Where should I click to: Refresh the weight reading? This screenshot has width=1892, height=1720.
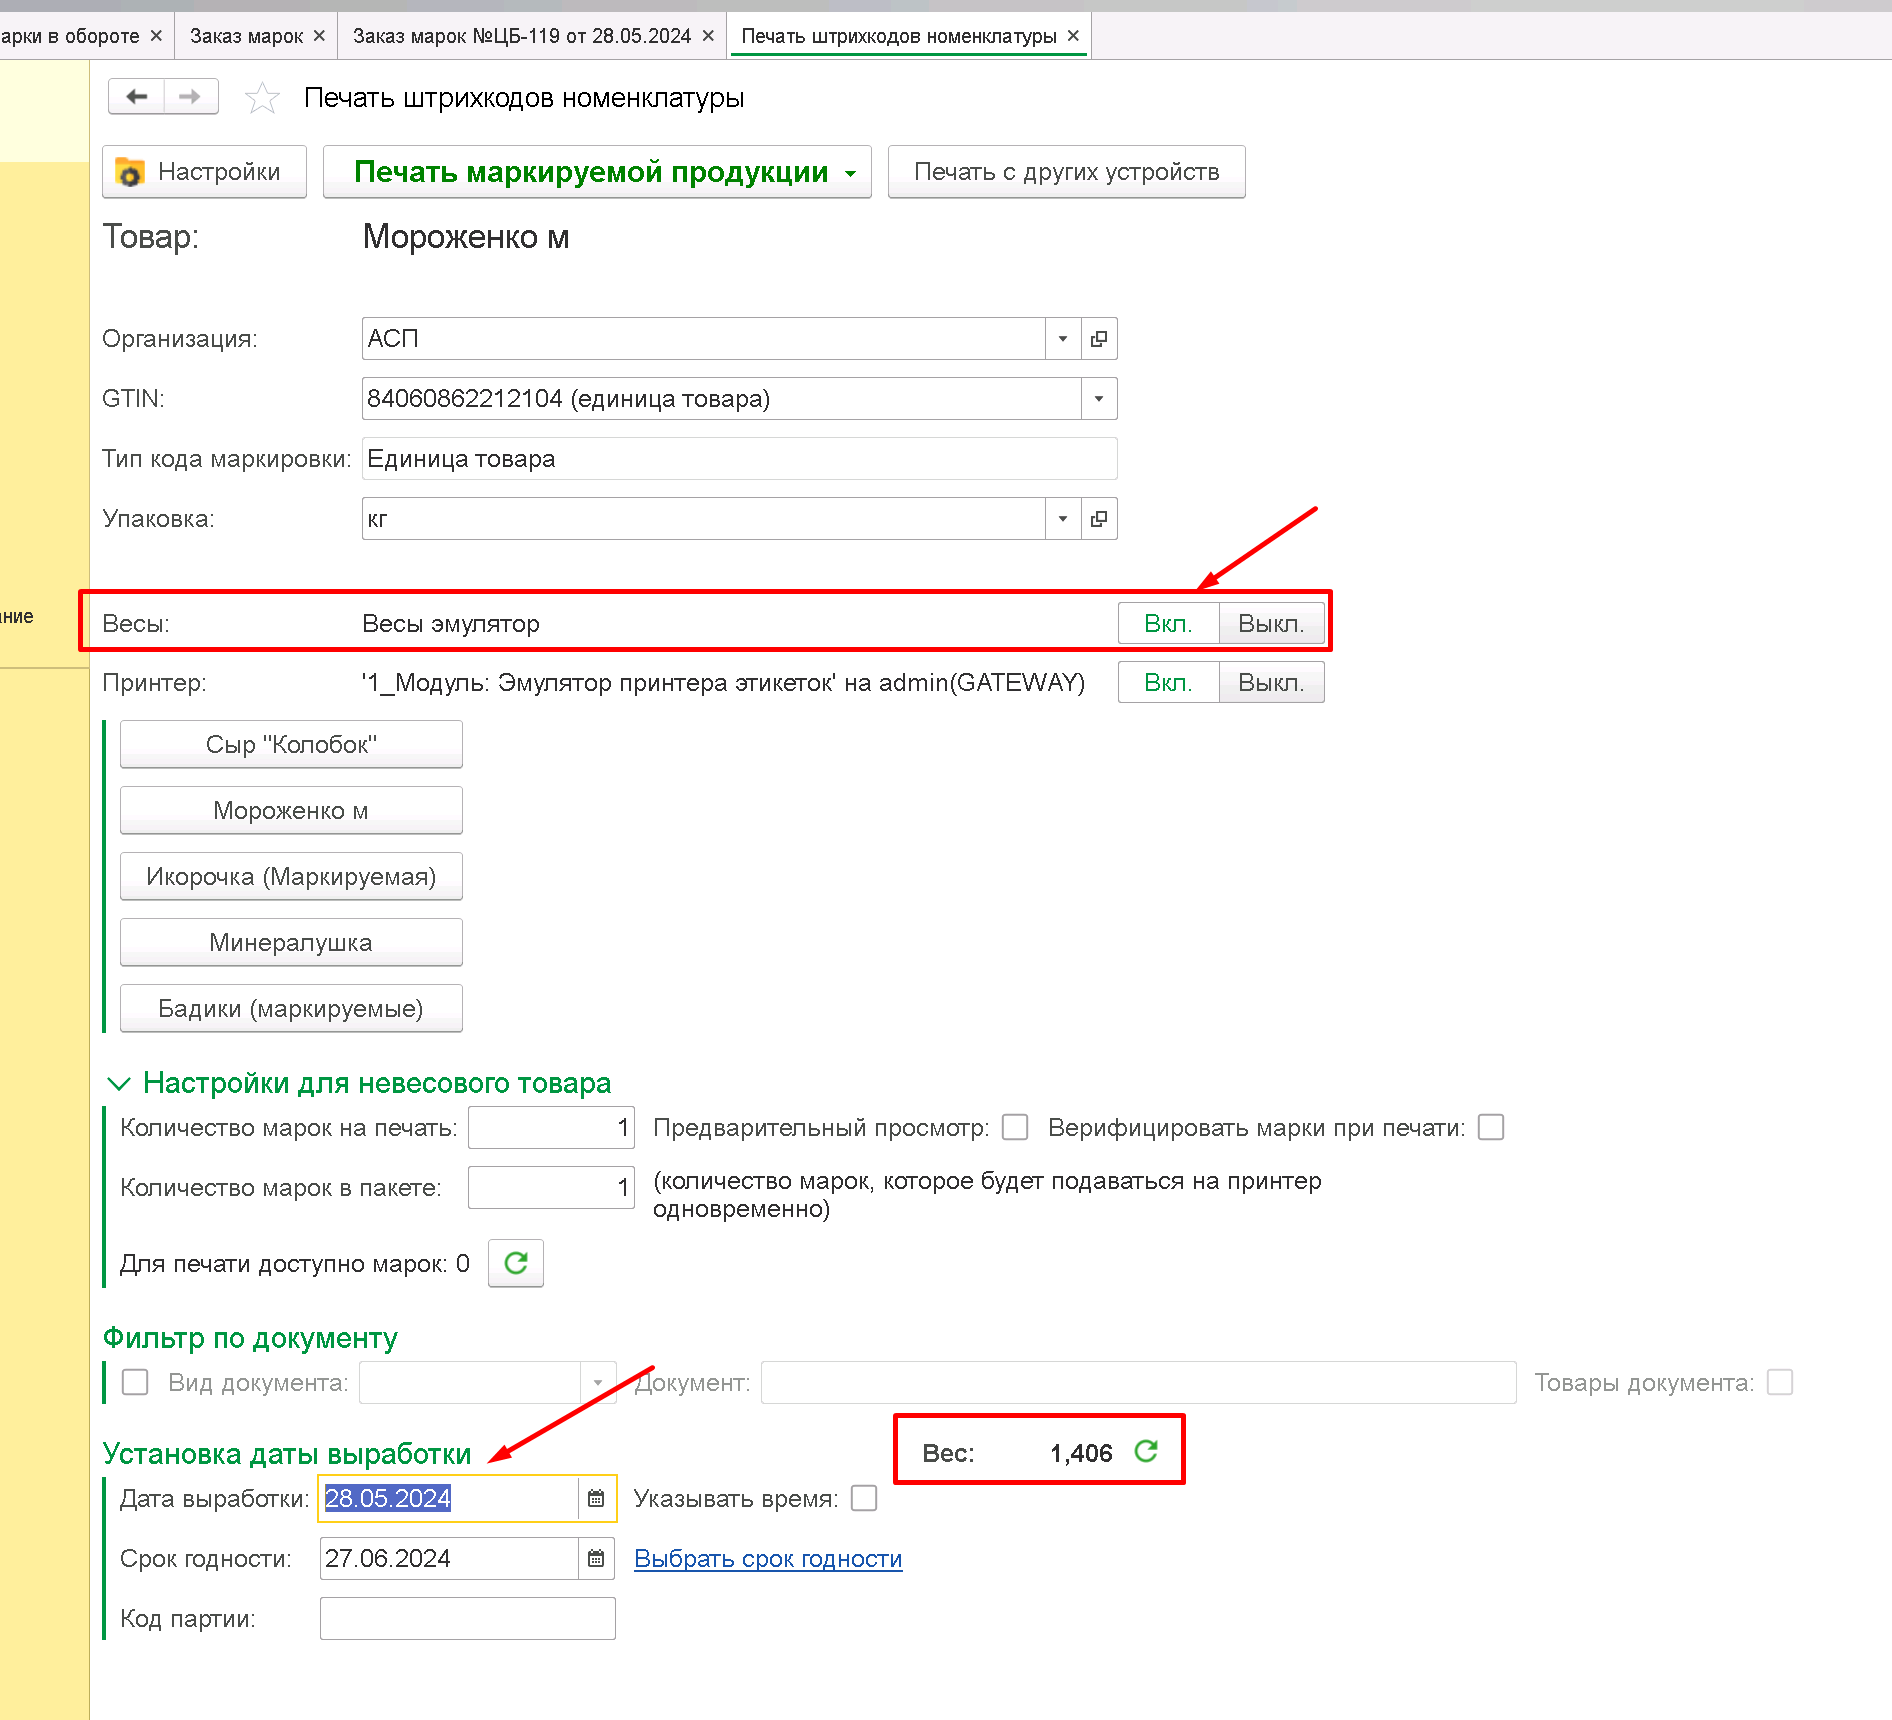pos(1146,1451)
